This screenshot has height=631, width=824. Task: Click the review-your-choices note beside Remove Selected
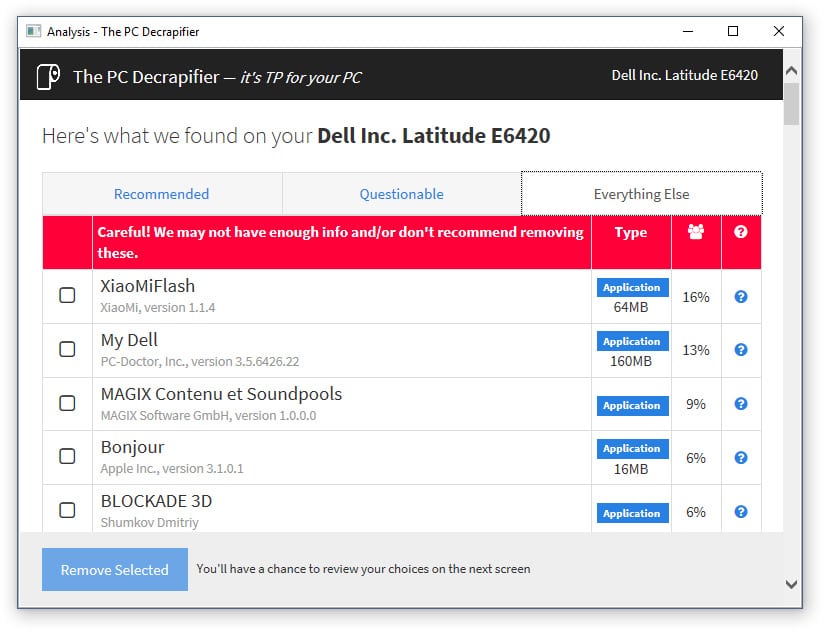point(363,569)
